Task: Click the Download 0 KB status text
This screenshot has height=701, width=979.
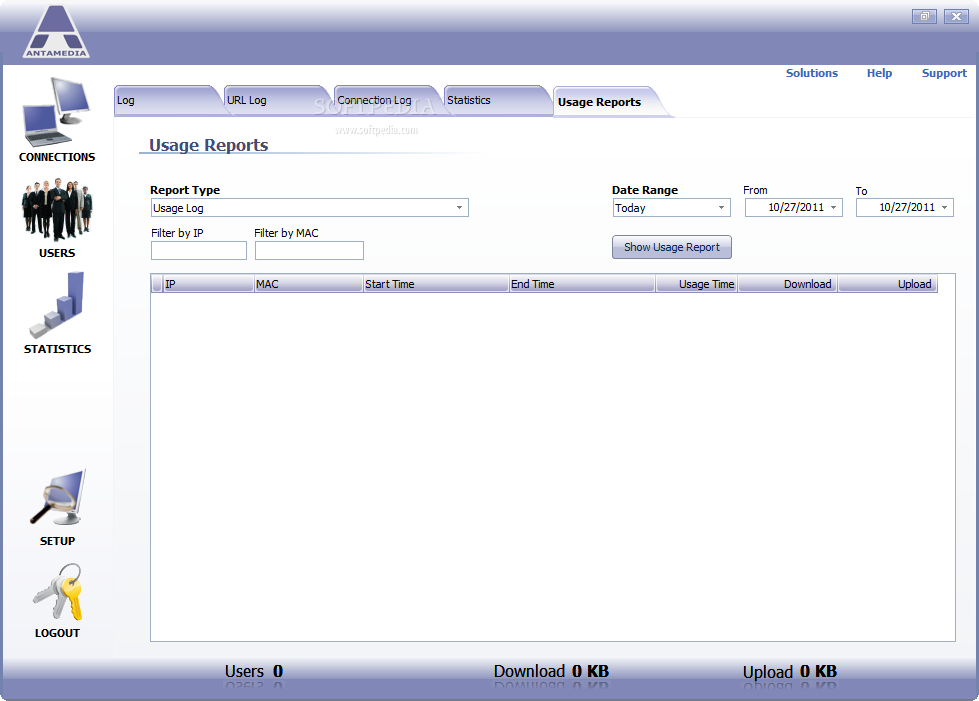Action: 551,672
